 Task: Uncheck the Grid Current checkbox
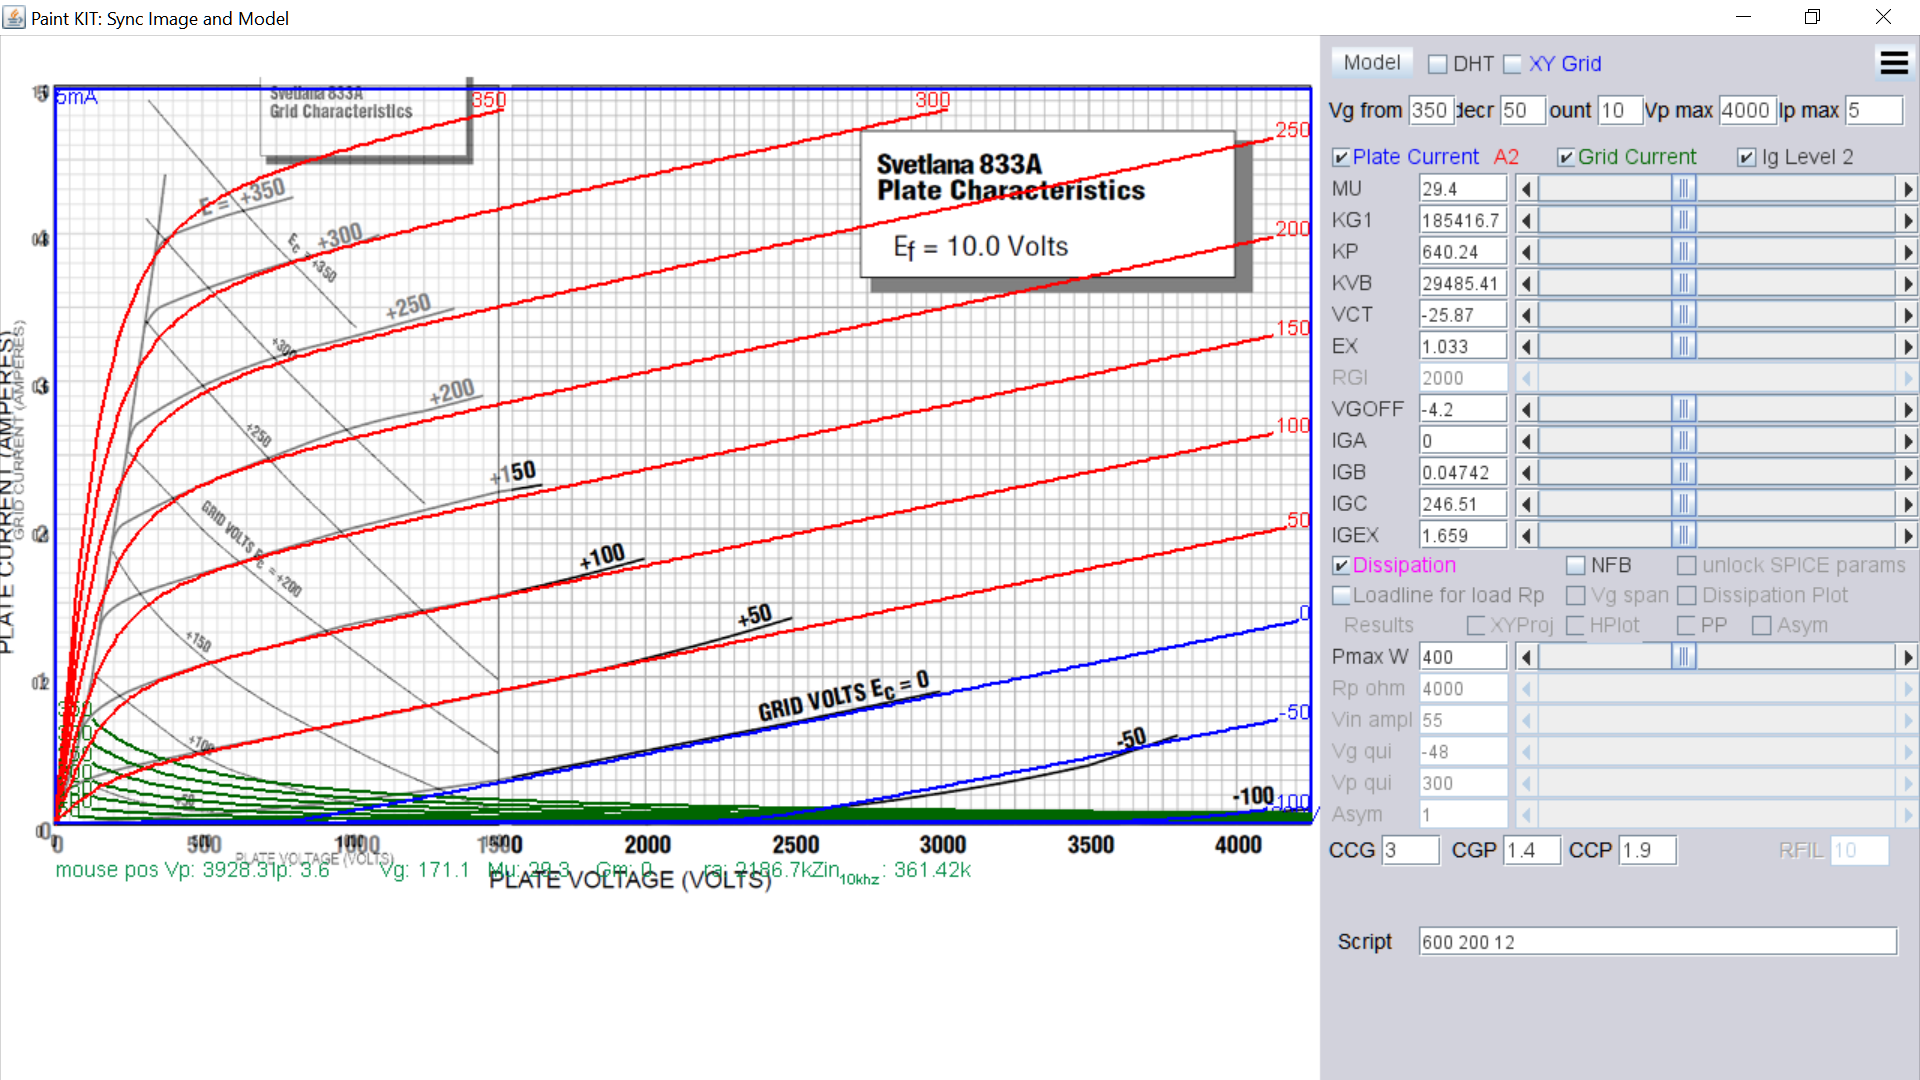(x=1566, y=157)
